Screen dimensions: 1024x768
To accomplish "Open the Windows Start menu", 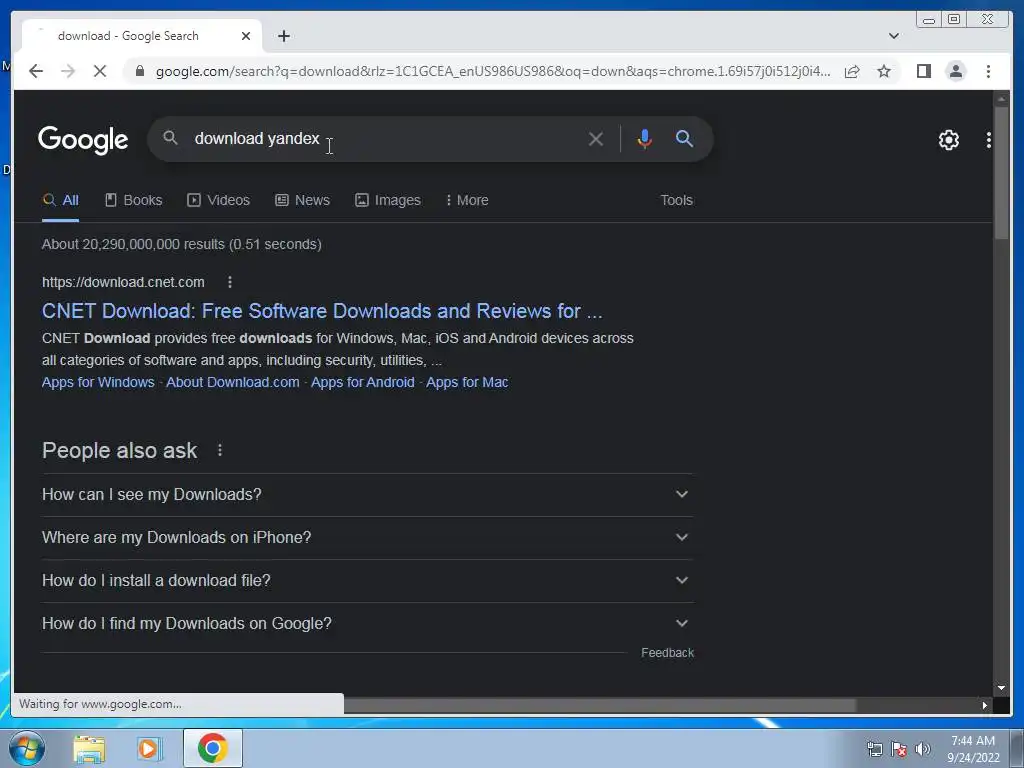I will 26,748.
